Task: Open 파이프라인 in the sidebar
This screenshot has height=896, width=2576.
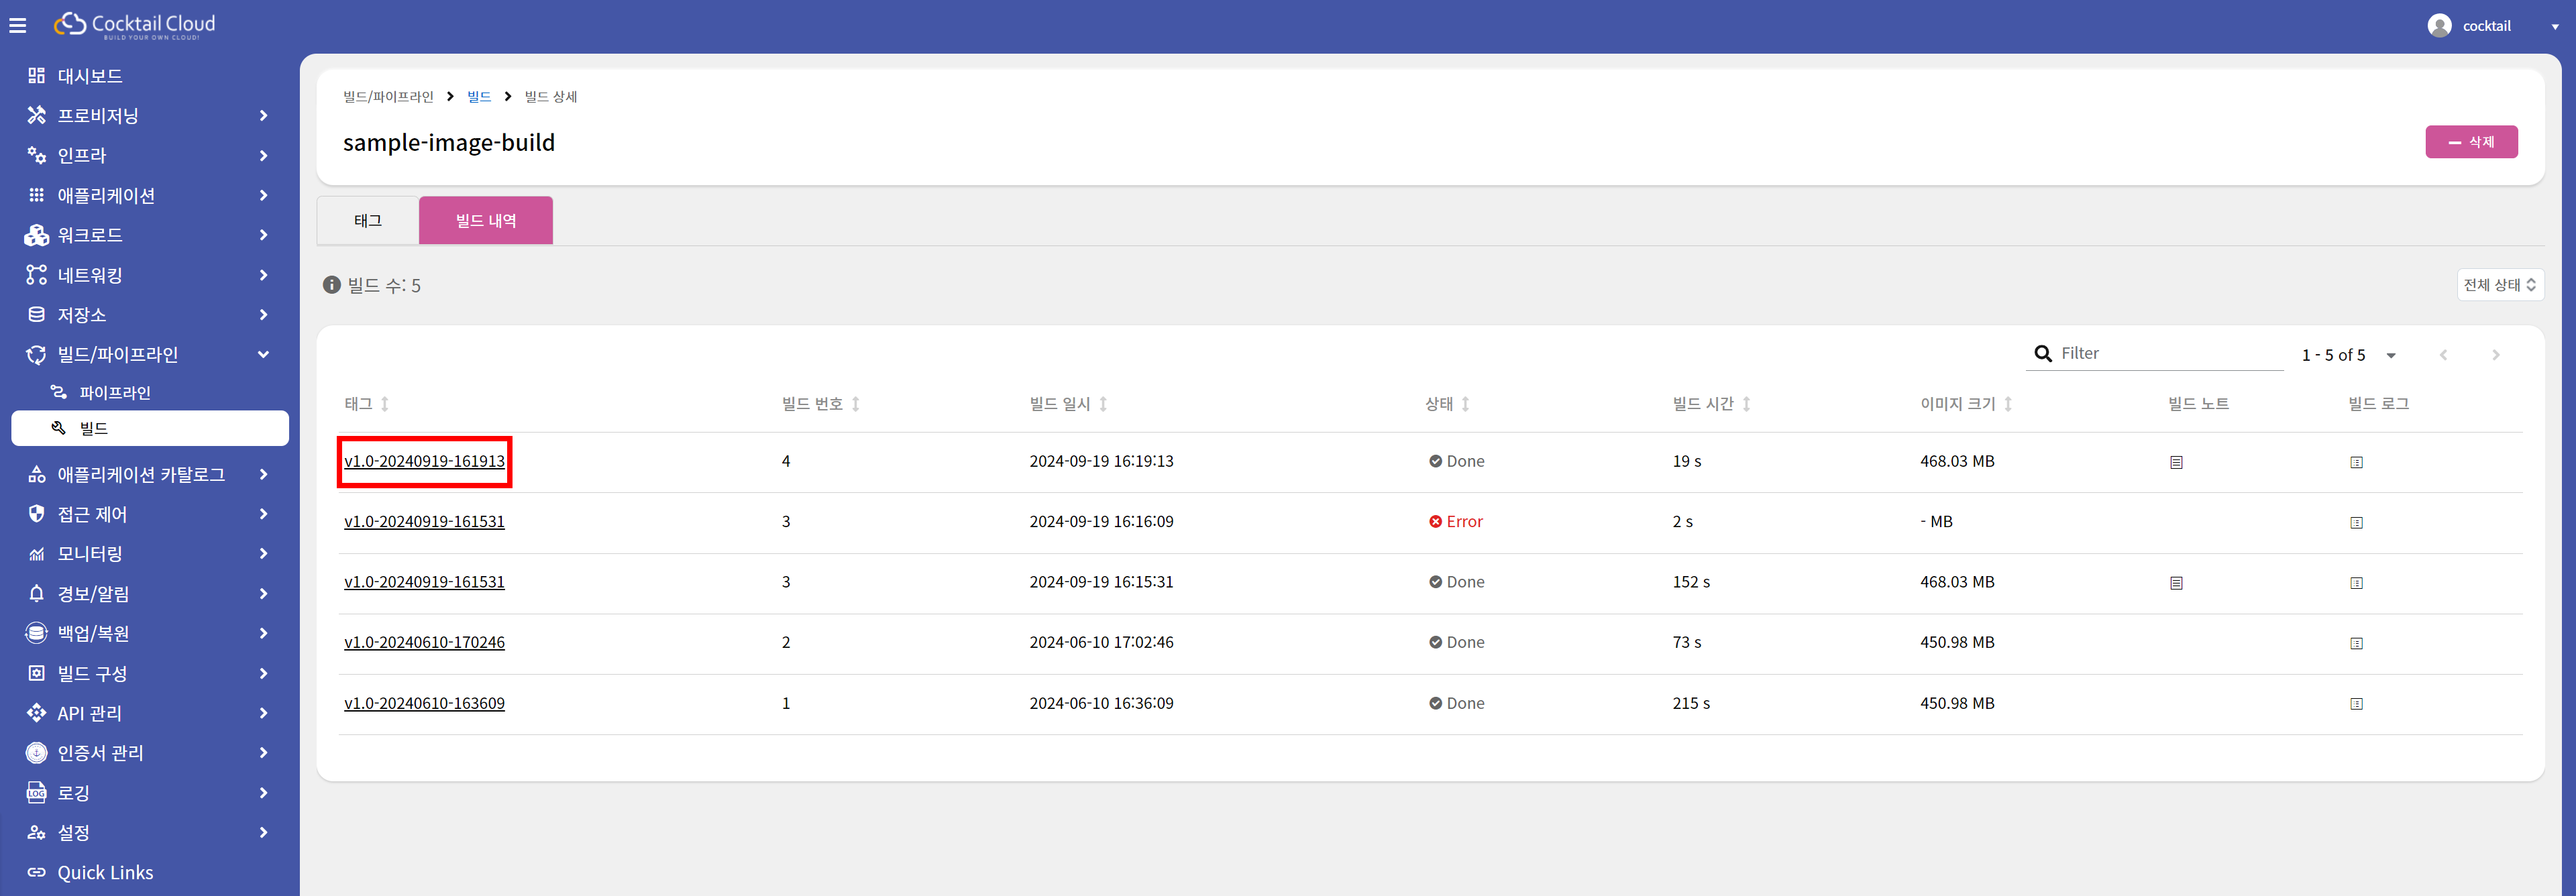Action: click(x=114, y=393)
